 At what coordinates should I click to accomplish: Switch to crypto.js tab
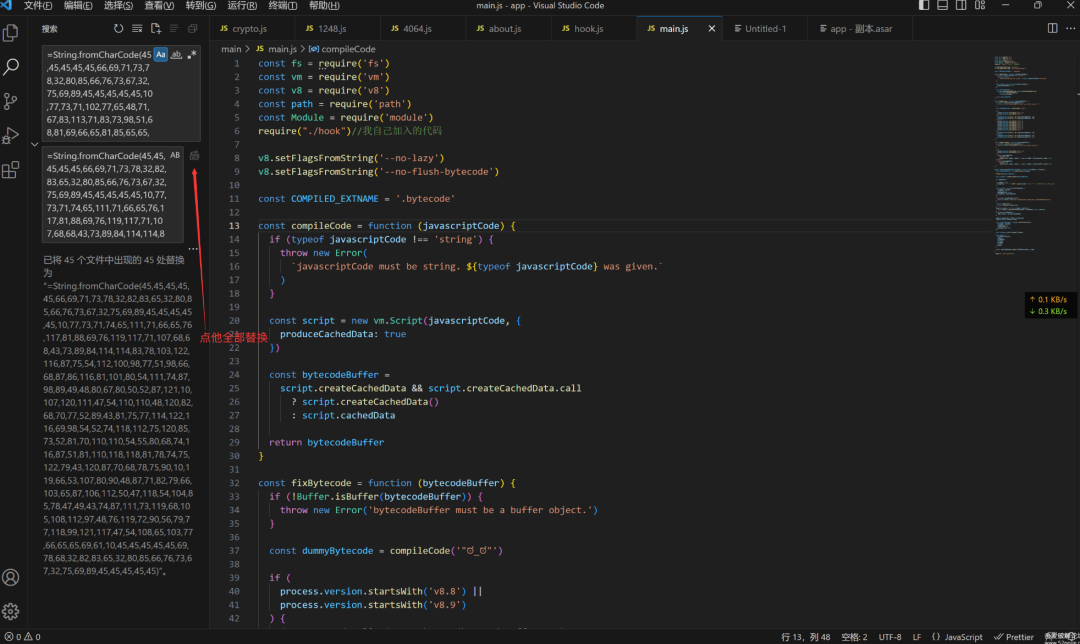point(249,29)
